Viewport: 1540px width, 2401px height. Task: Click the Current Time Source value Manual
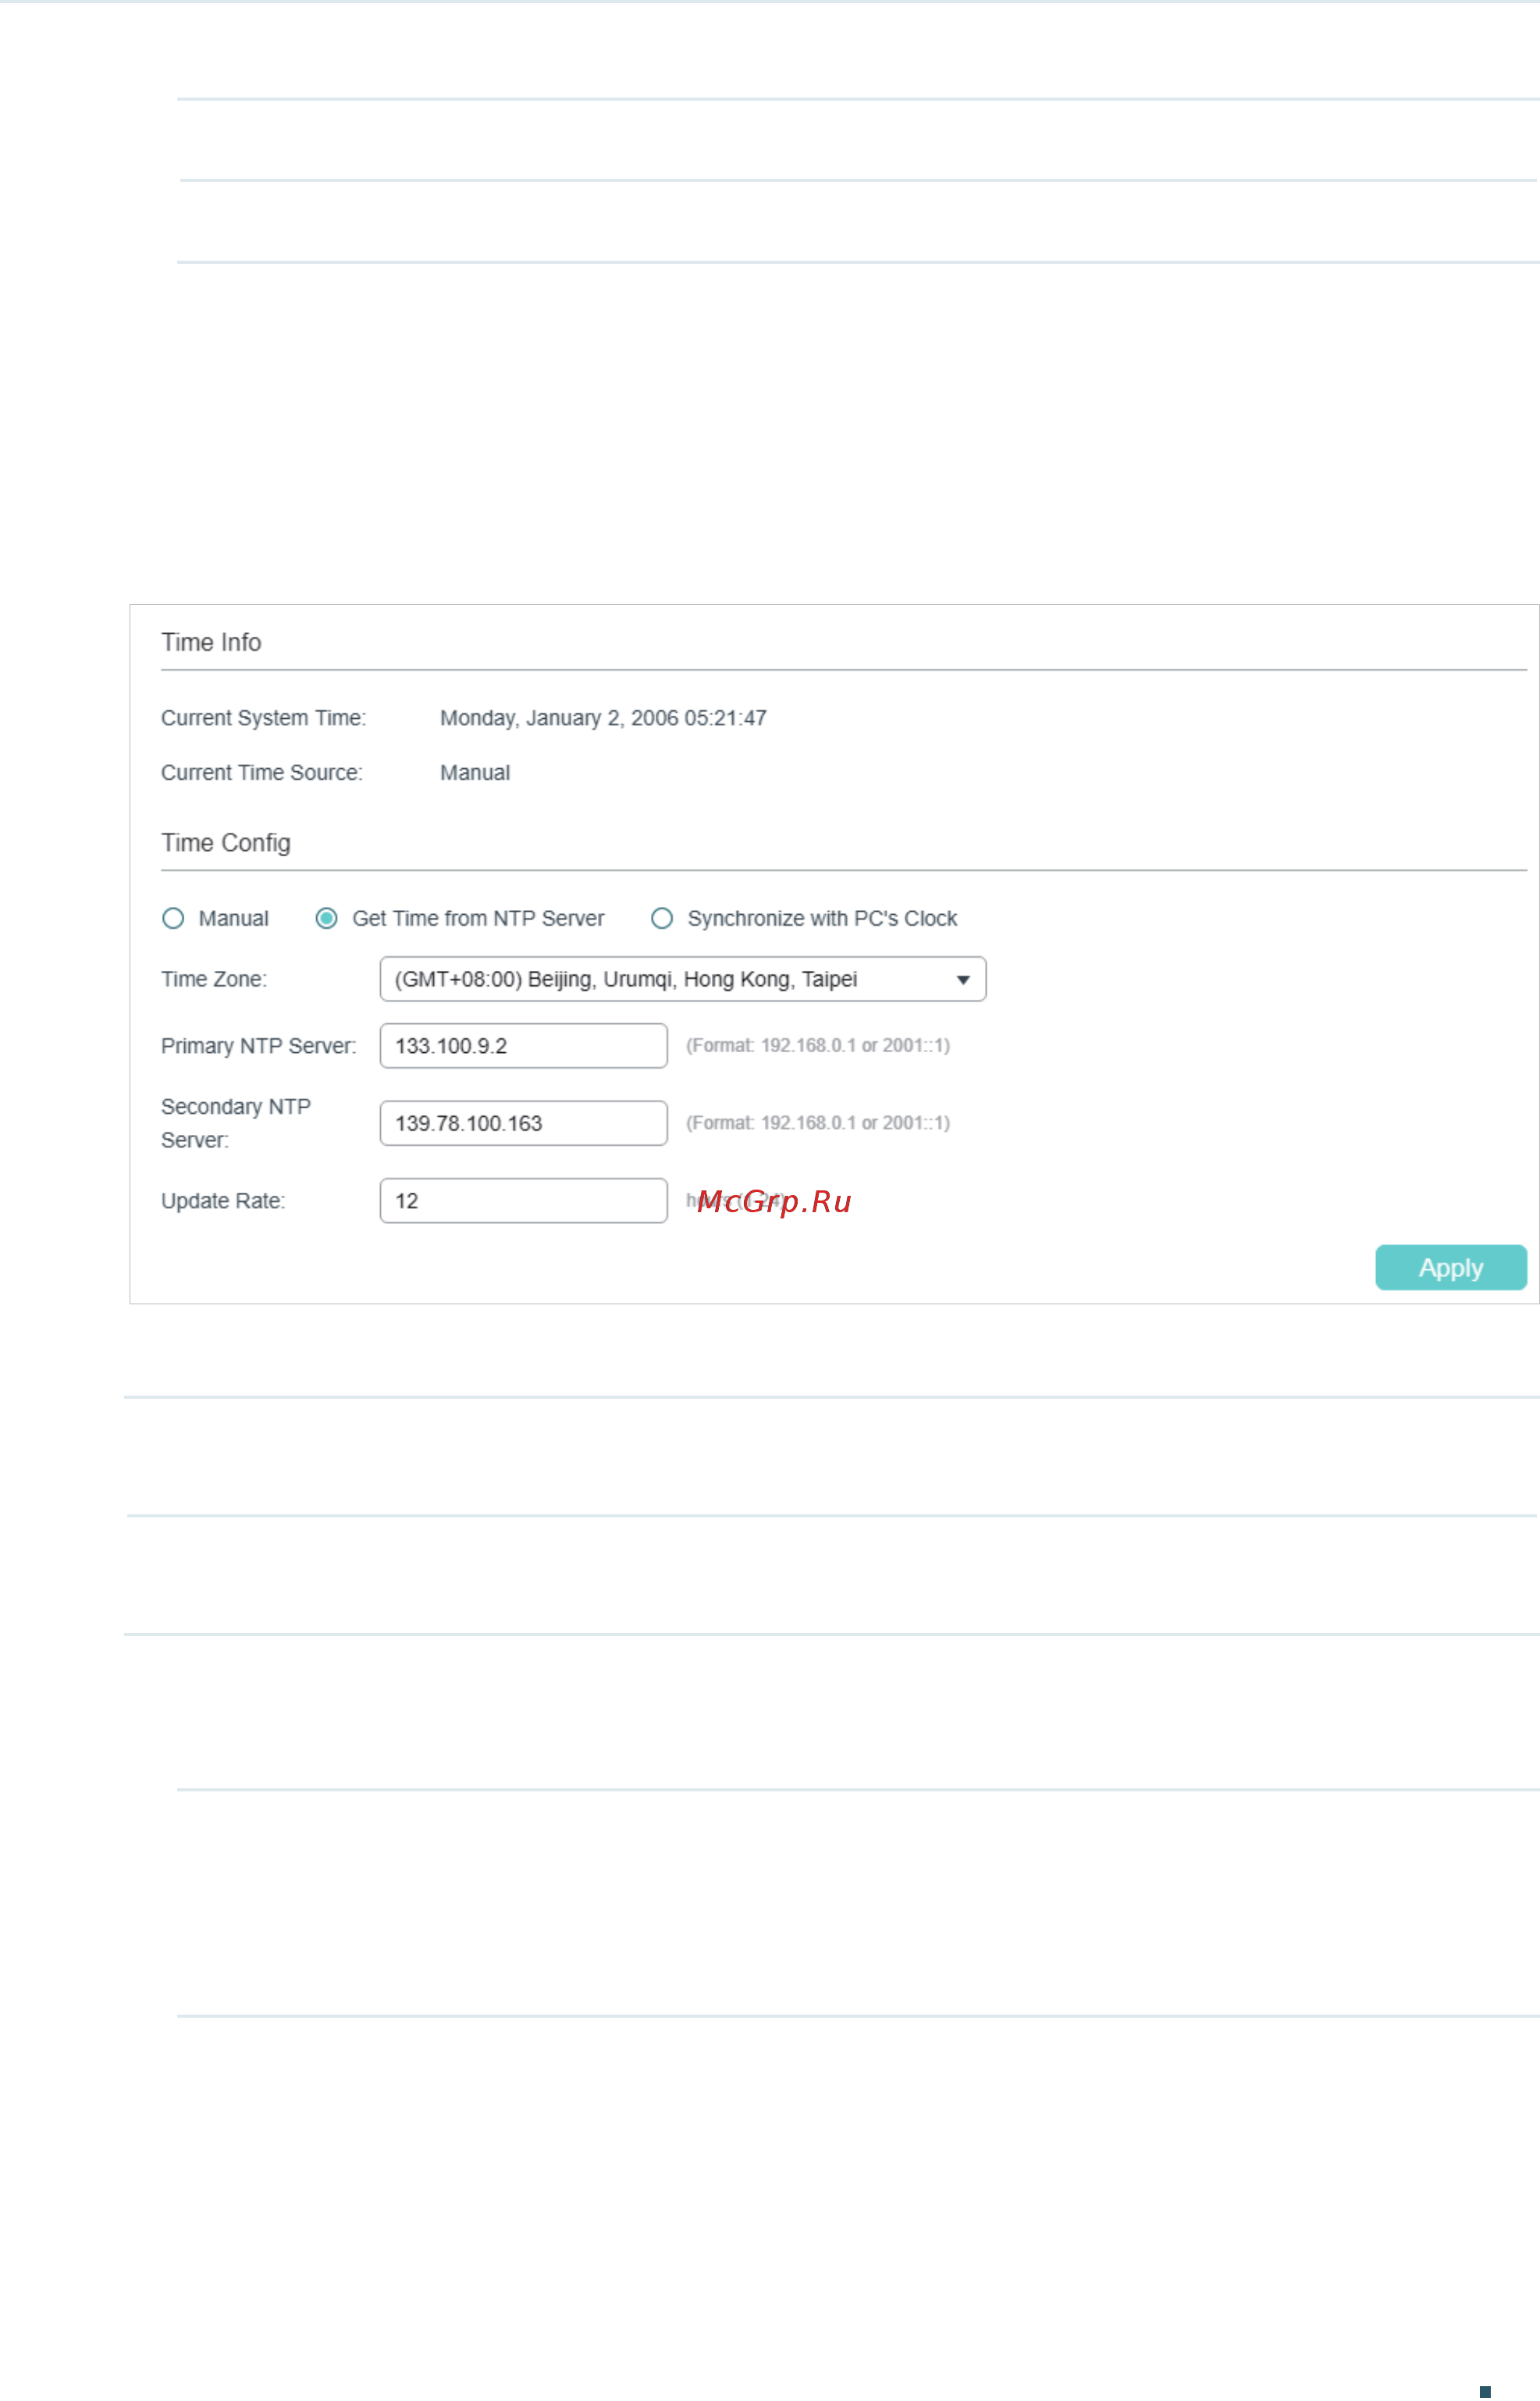point(475,773)
